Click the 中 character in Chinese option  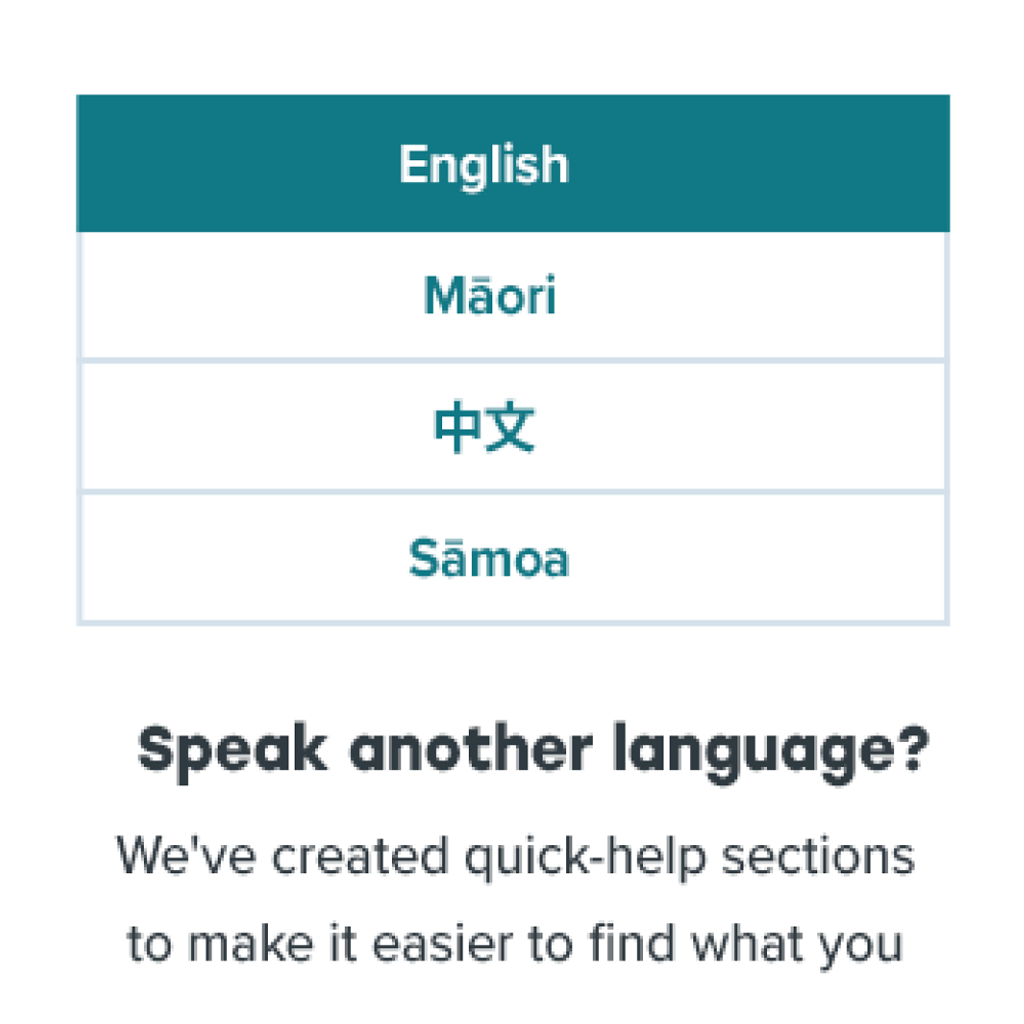(x=458, y=426)
